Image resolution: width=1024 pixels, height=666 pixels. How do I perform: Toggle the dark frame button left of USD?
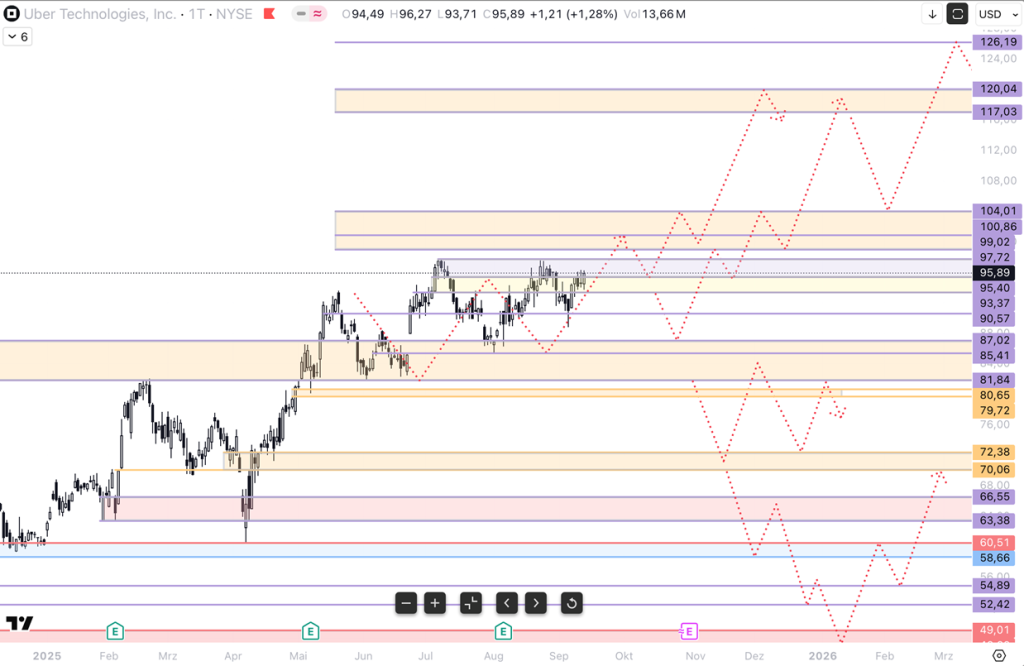958,14
